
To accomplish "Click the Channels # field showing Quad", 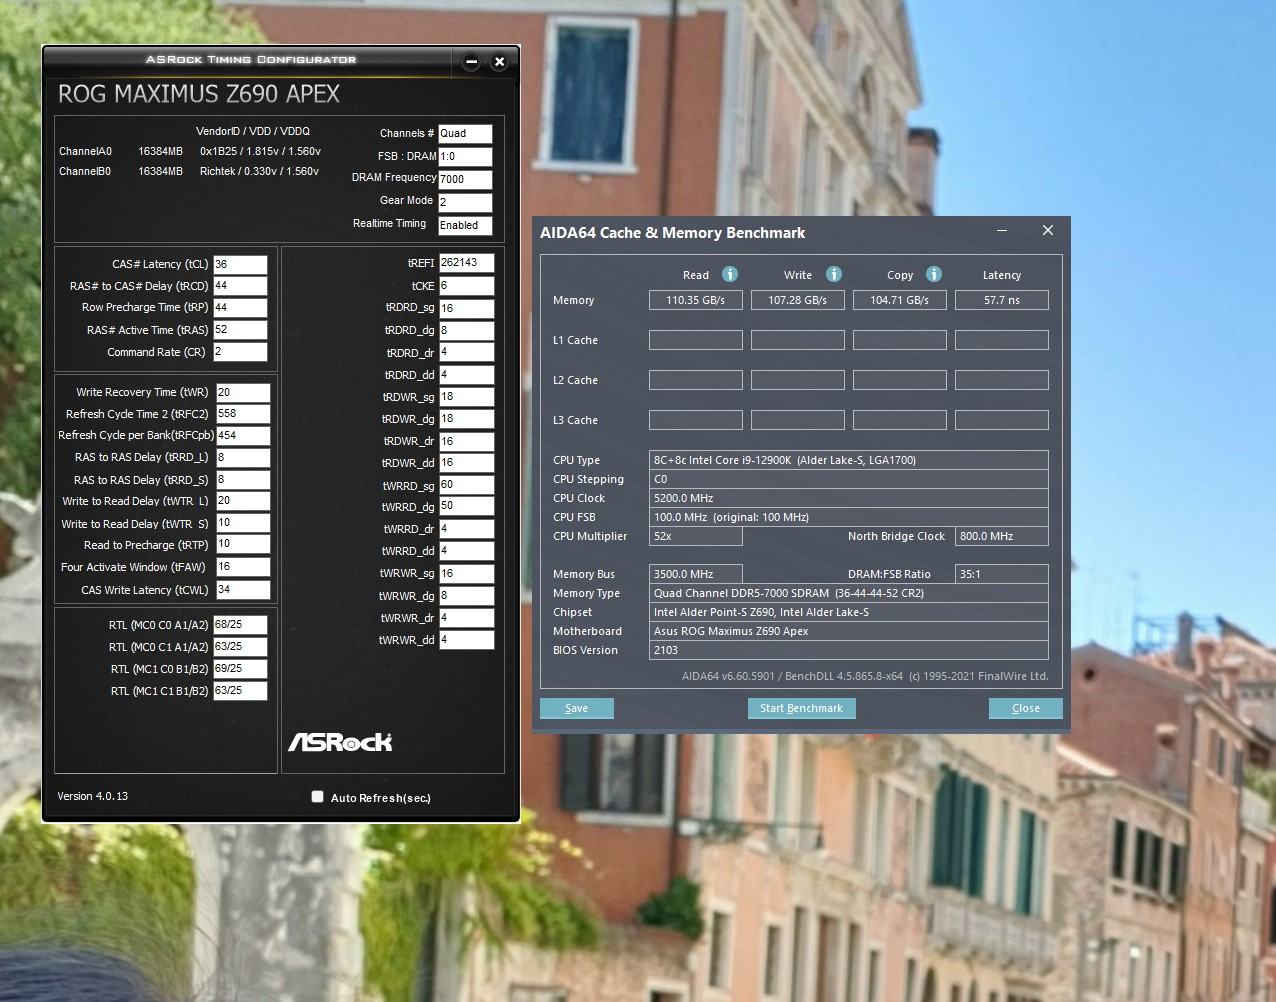I will 465,133.
